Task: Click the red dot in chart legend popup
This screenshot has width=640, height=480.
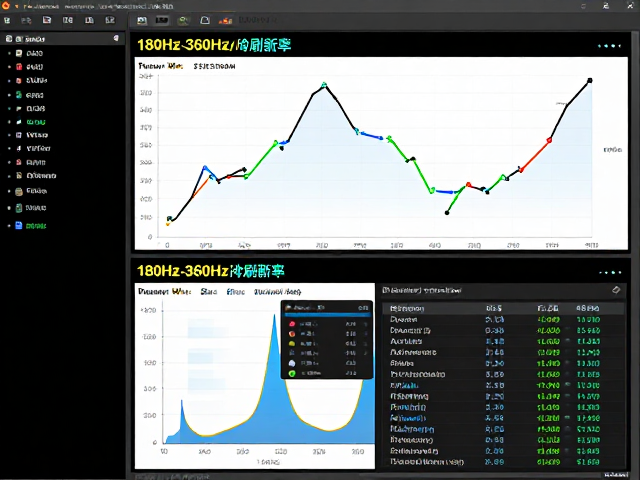Action: [x=292, y=324]
